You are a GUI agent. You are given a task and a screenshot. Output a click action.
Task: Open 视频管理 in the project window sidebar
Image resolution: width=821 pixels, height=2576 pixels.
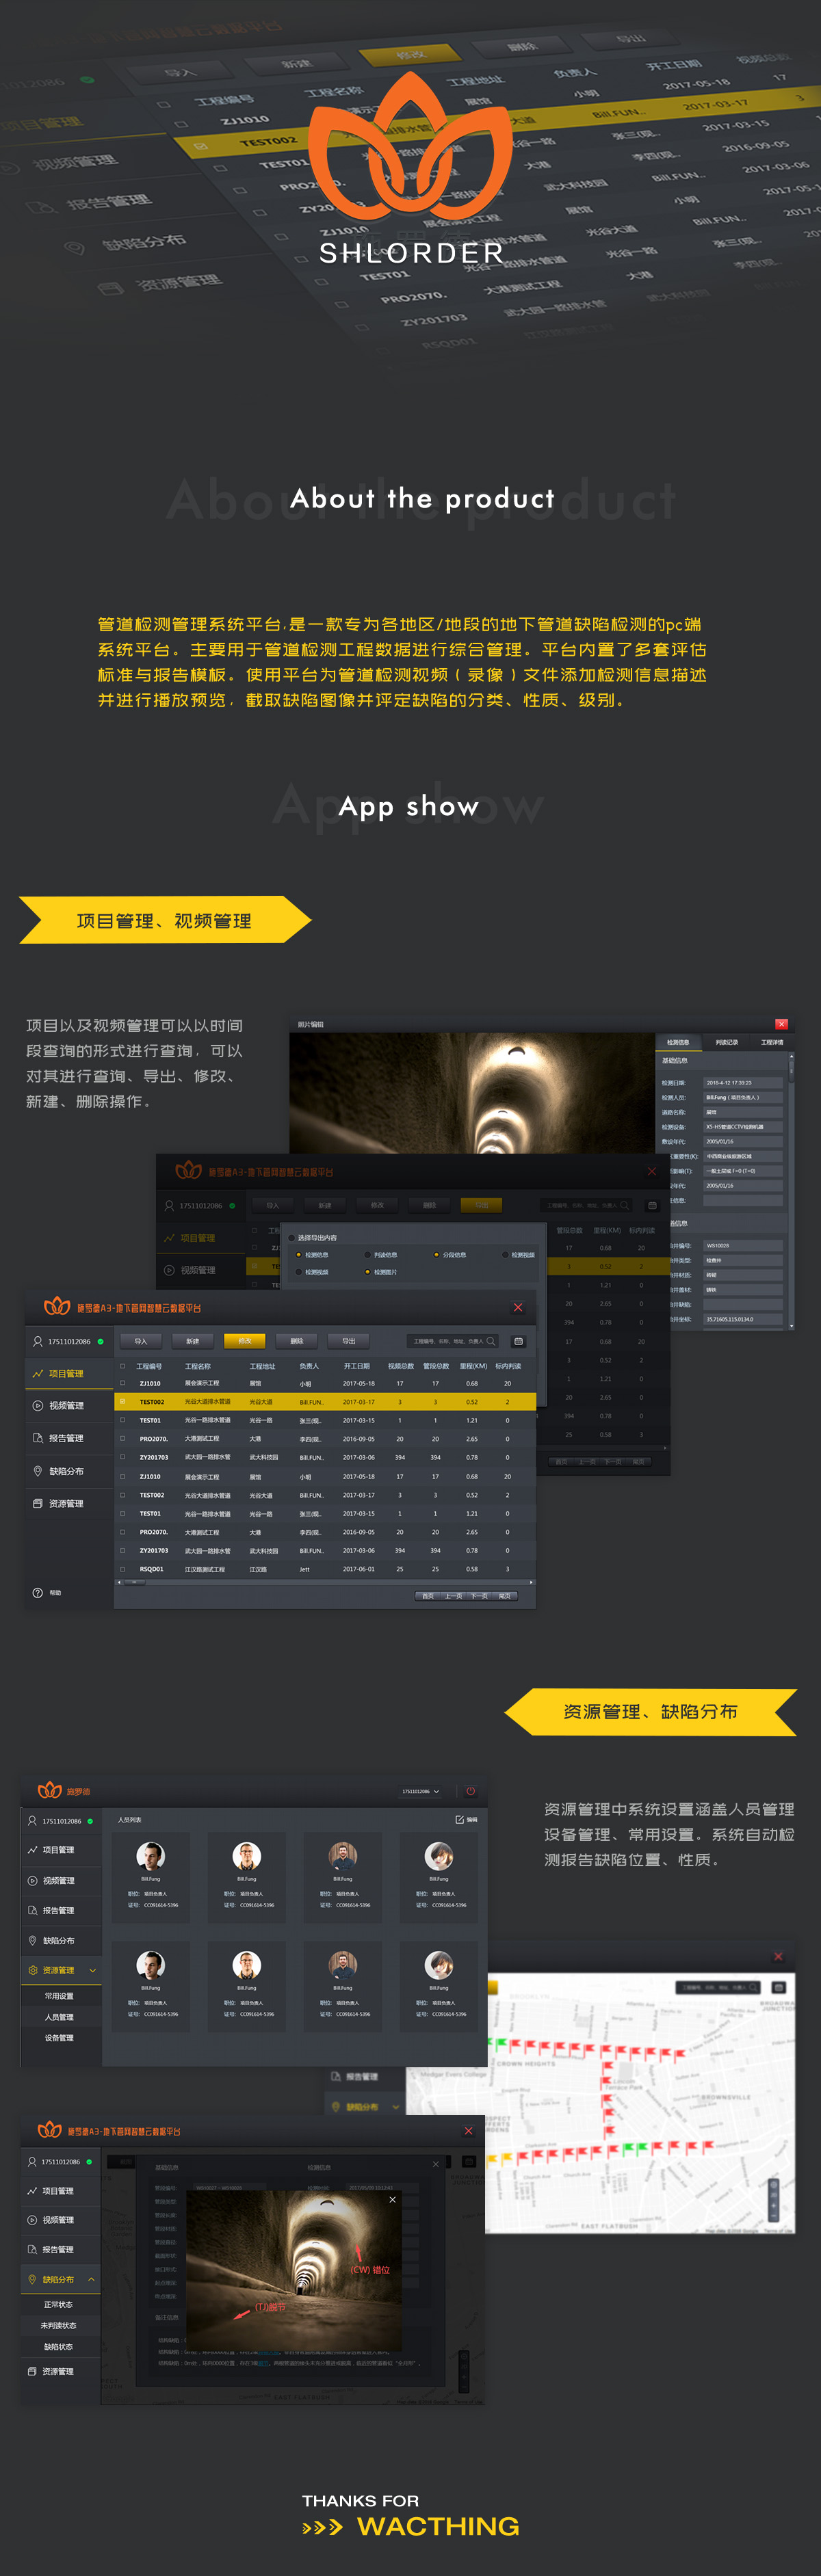click(x=66, y=1405)
